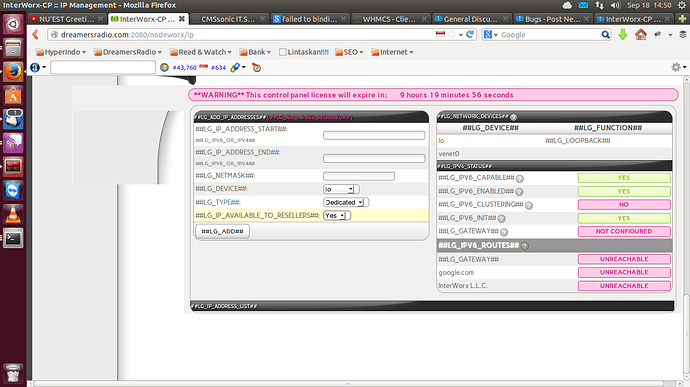
Task: Expand the Read & Watch bookmarks folder
Action: pyautogui.click(x=201, y=52)
